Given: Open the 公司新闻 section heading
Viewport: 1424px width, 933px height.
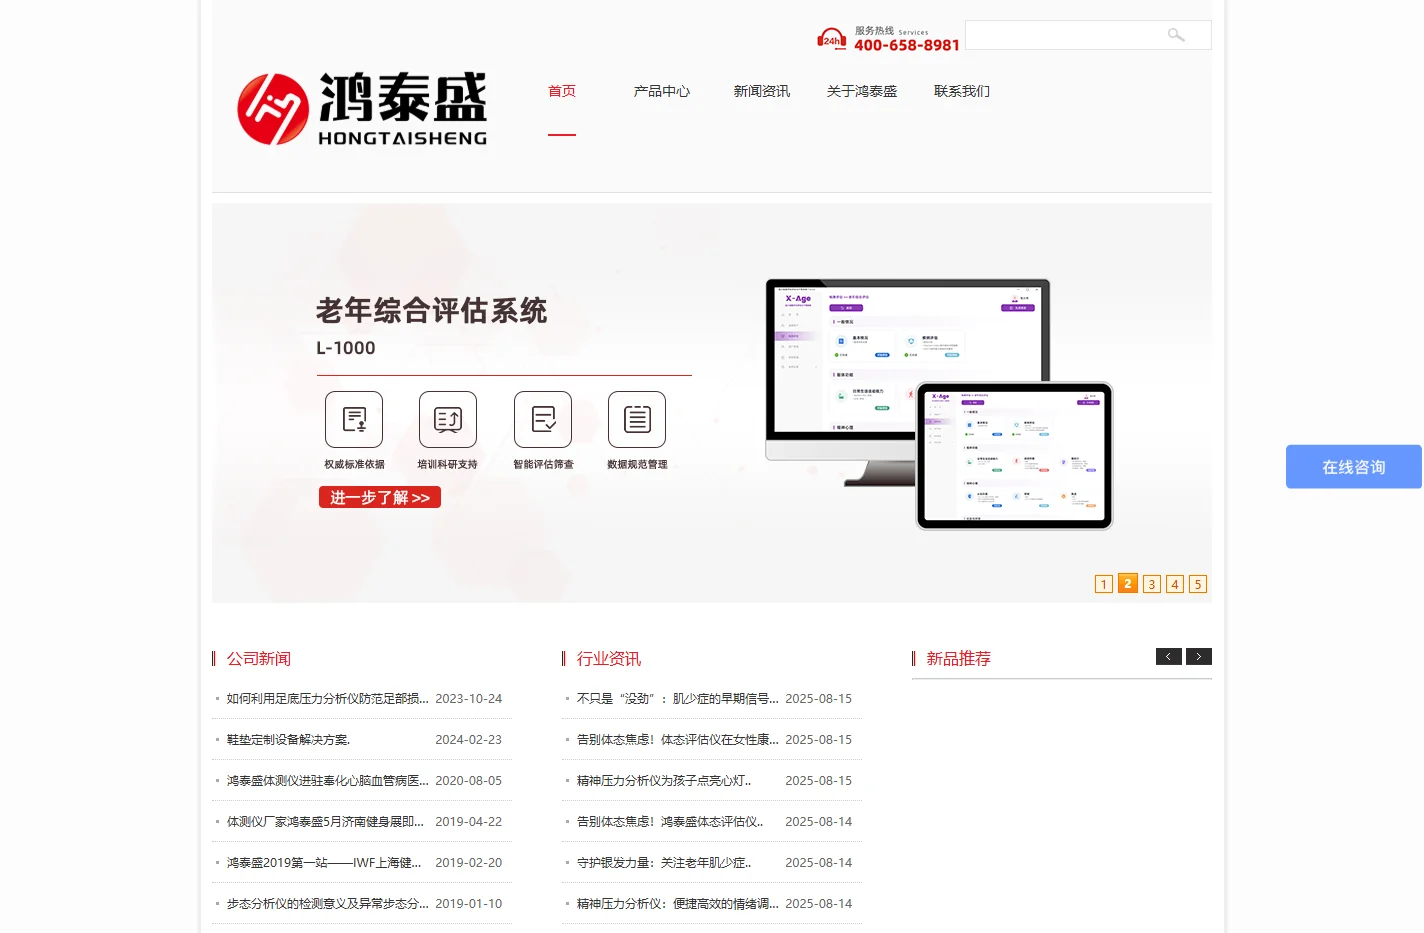Looking at the screenshot, I should 259,659.
